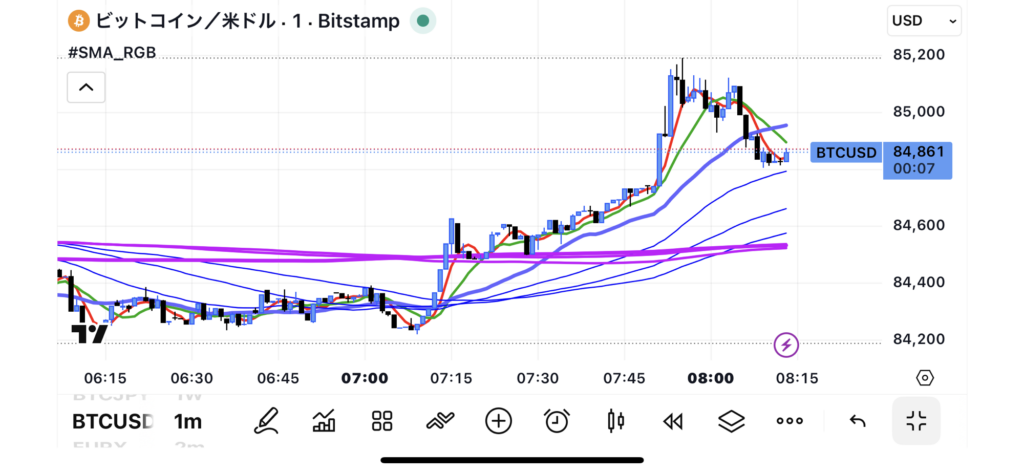The image size is (1024, 473).
Task: Tap the green market status dot
Action: pos(424,20)
